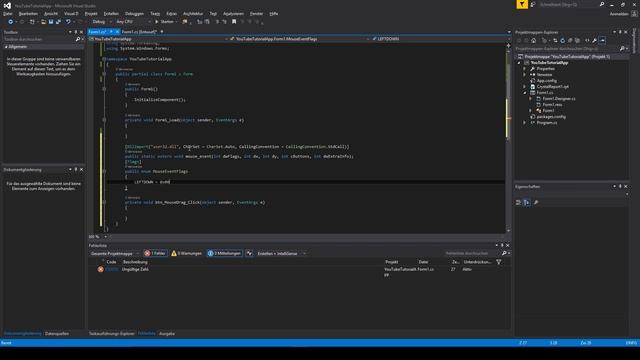Click the editor vertical scrollbar
The height and width of the screenshot is (360, 640).
(x=509, y=138)
